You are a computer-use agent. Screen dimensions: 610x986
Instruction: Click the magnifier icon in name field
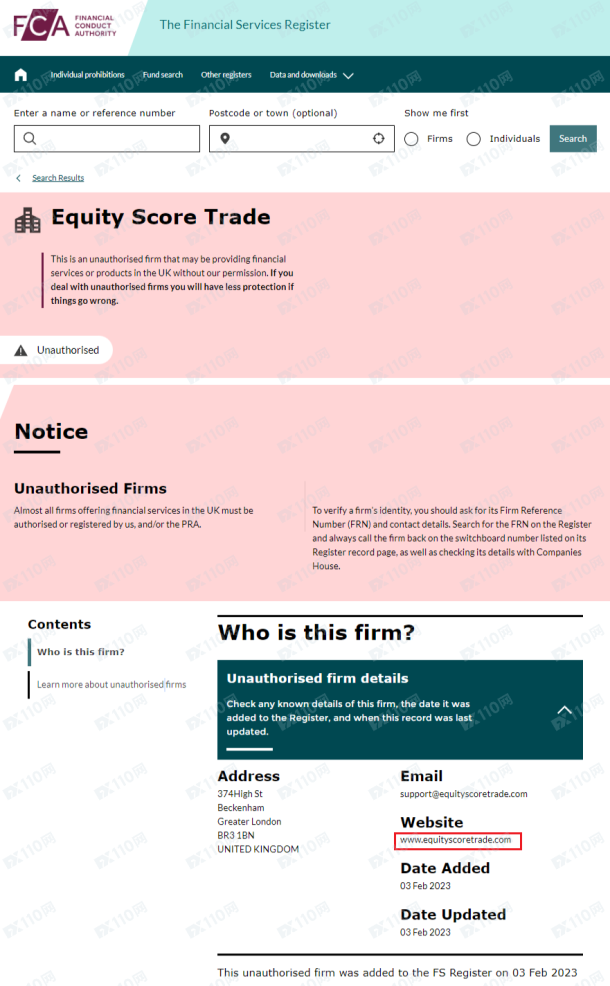coord(30,138)
